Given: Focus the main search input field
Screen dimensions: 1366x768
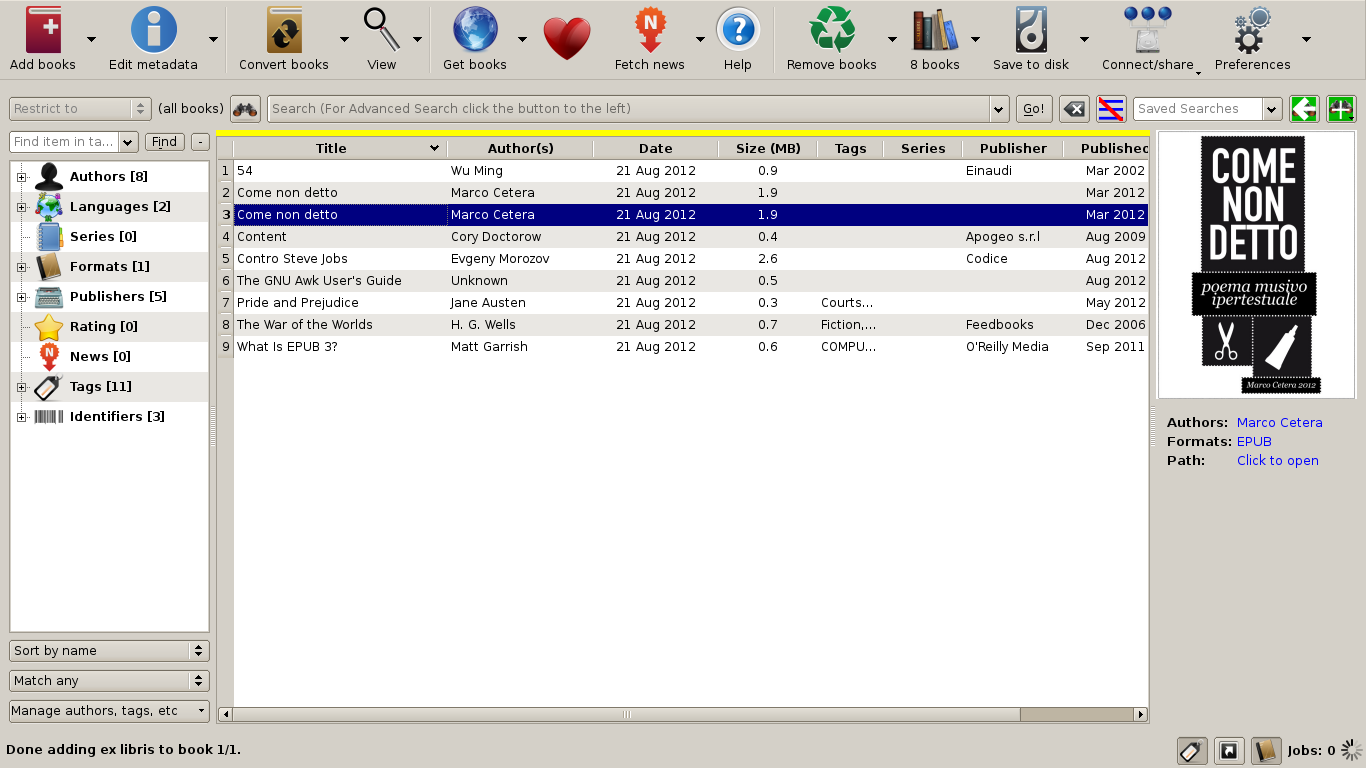Looking at the screenshot, I should (x=629, y=109).
